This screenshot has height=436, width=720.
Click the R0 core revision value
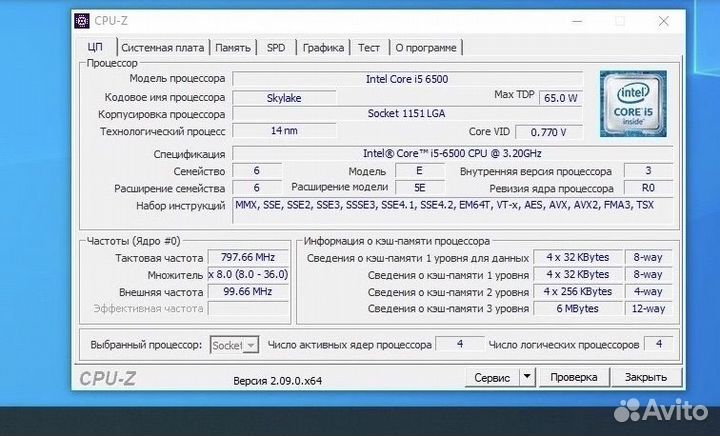tap(648, 188)
